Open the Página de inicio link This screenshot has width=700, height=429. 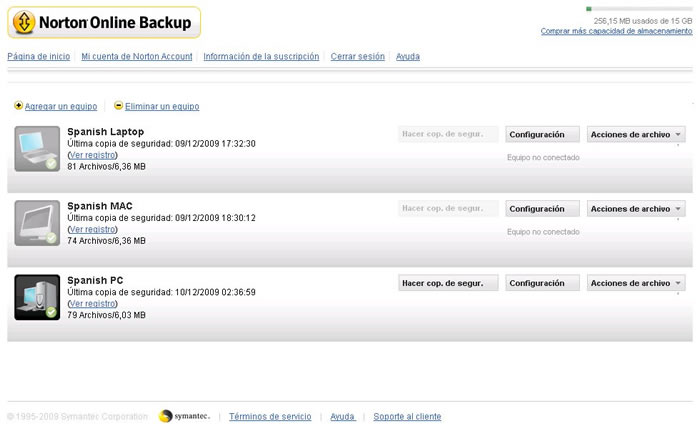(x=39, y=57)
